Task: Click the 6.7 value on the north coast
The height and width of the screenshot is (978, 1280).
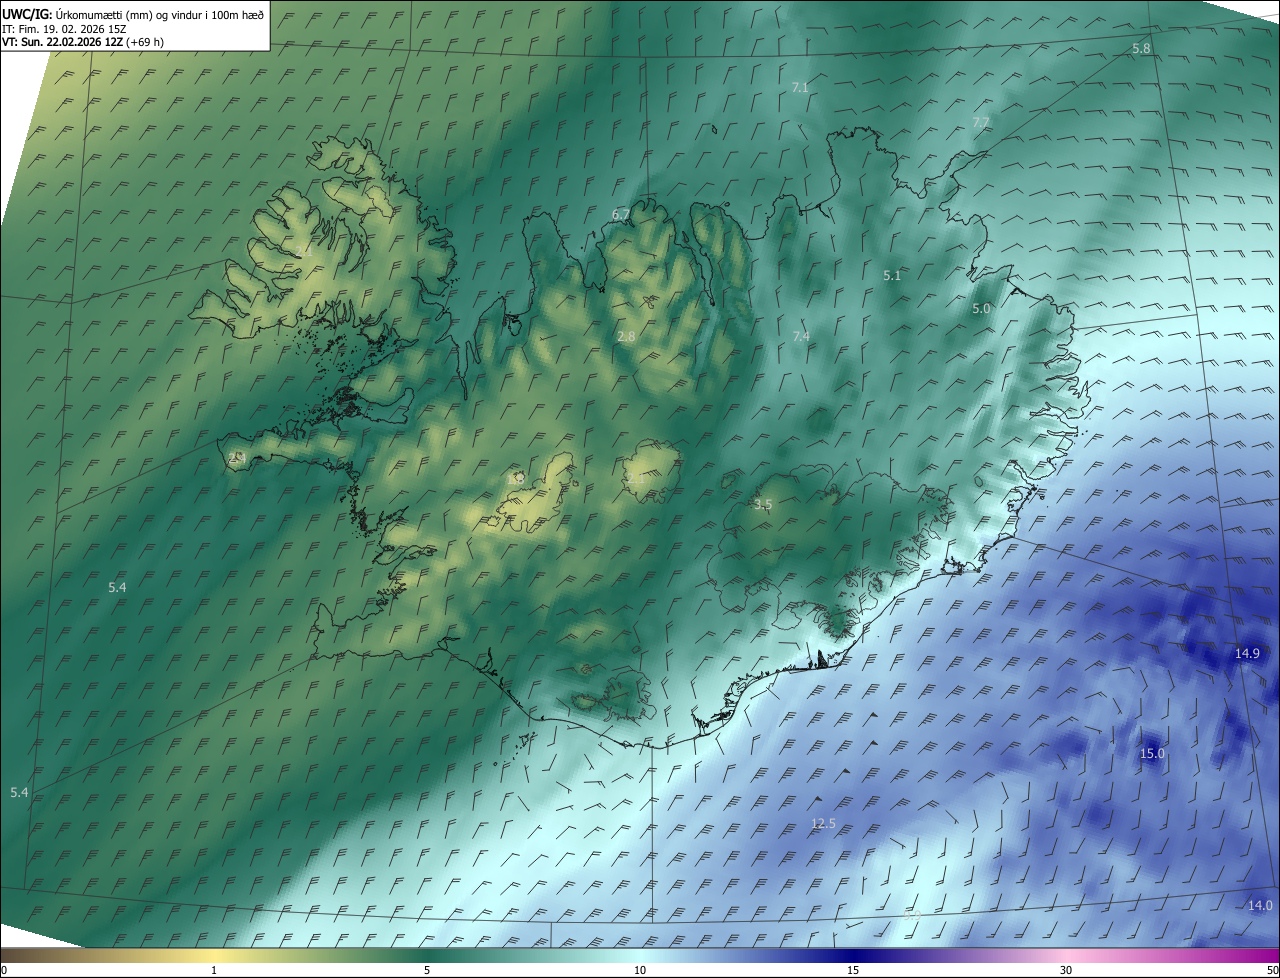Action: [x=621, y=215]
